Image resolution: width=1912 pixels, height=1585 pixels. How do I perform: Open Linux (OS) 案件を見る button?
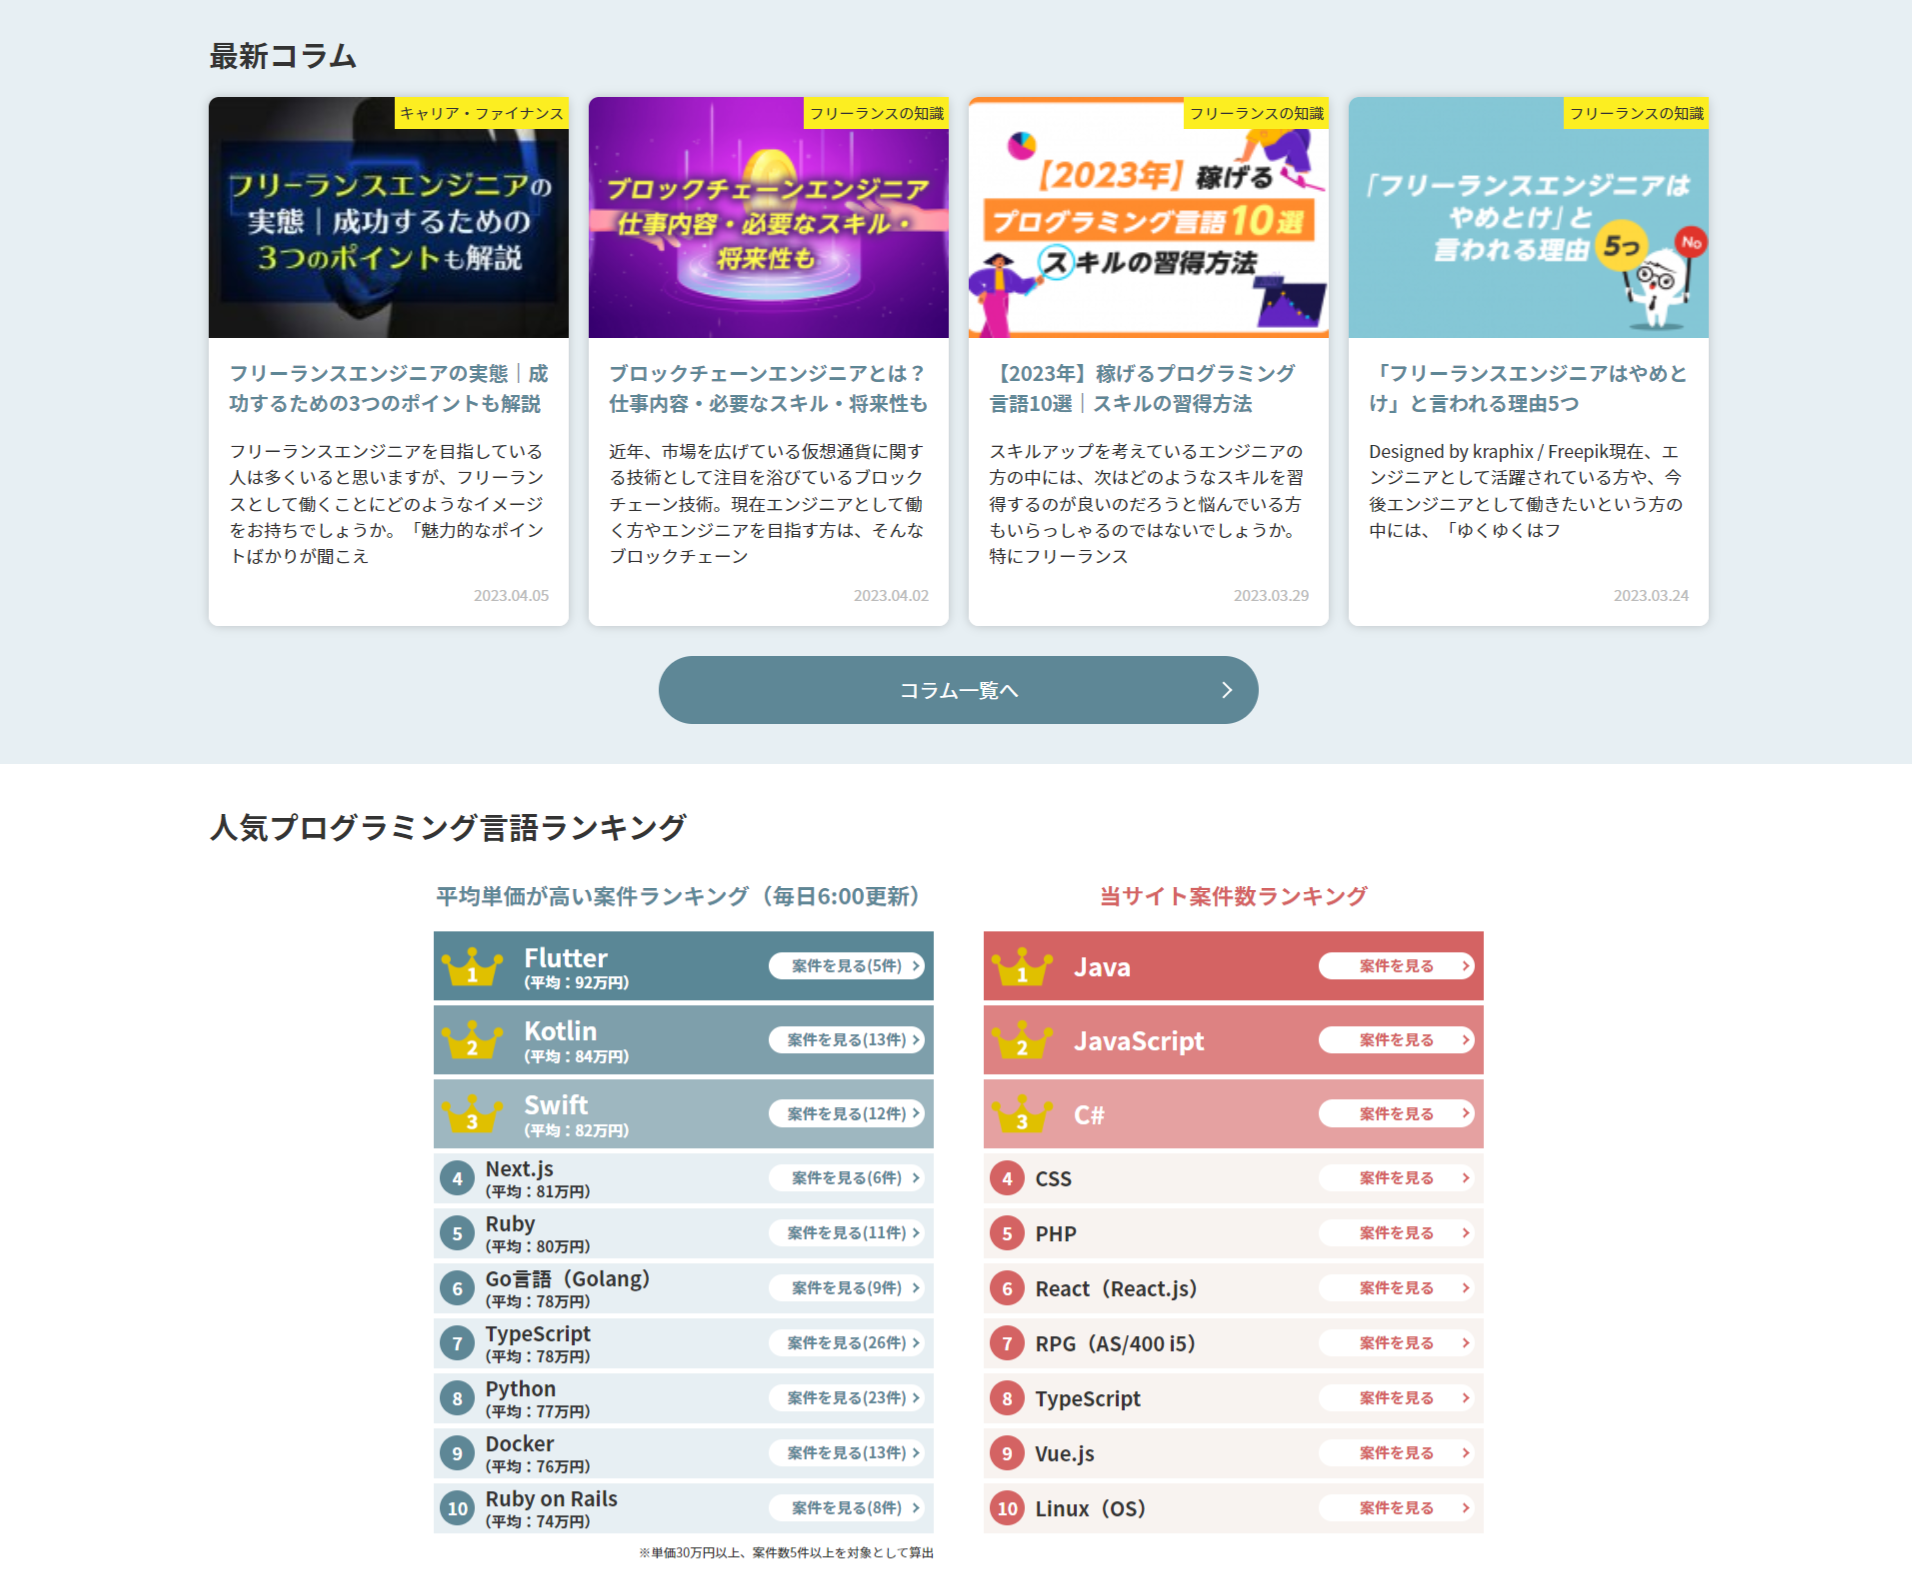pos(1396,1508)
